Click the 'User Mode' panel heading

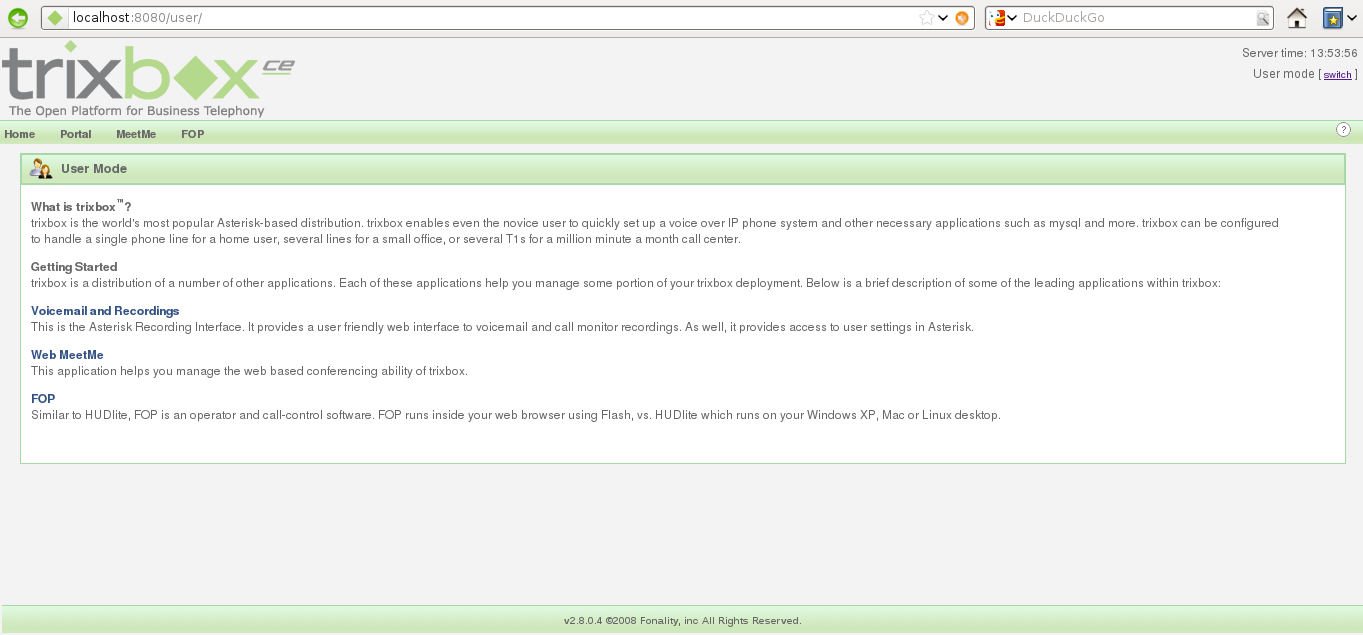coord(94,169)
